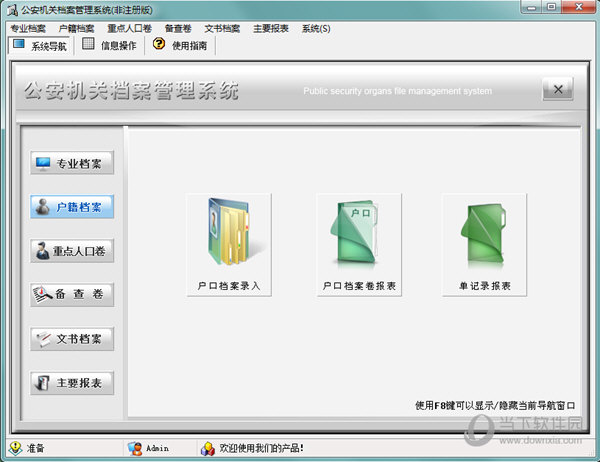Click the 准备 status bar icon
This screenshot has width=600, height=462.
[x=15, y=448]
